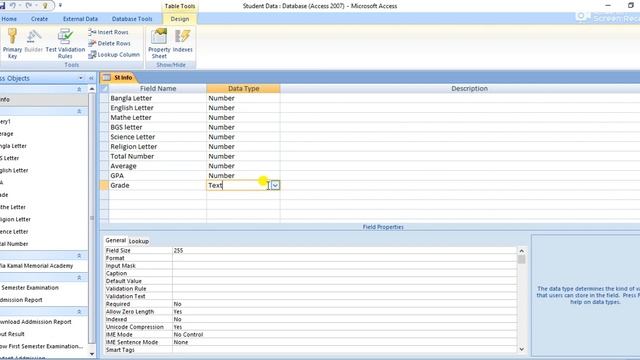Click the Indexed property value
The image size is (640, 360).
[344, 319]
